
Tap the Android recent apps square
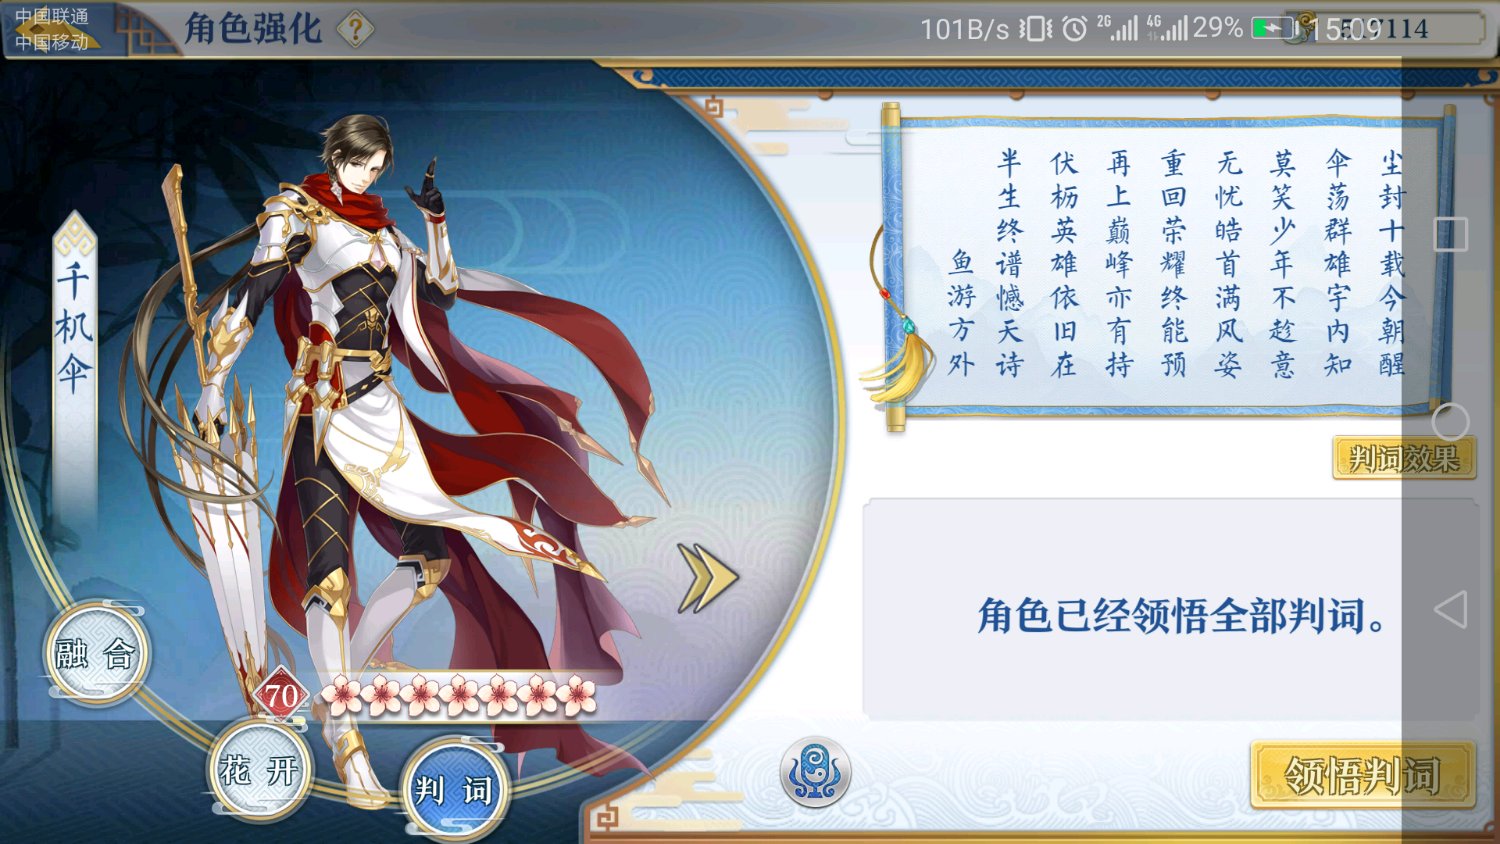click(1450, 234)
